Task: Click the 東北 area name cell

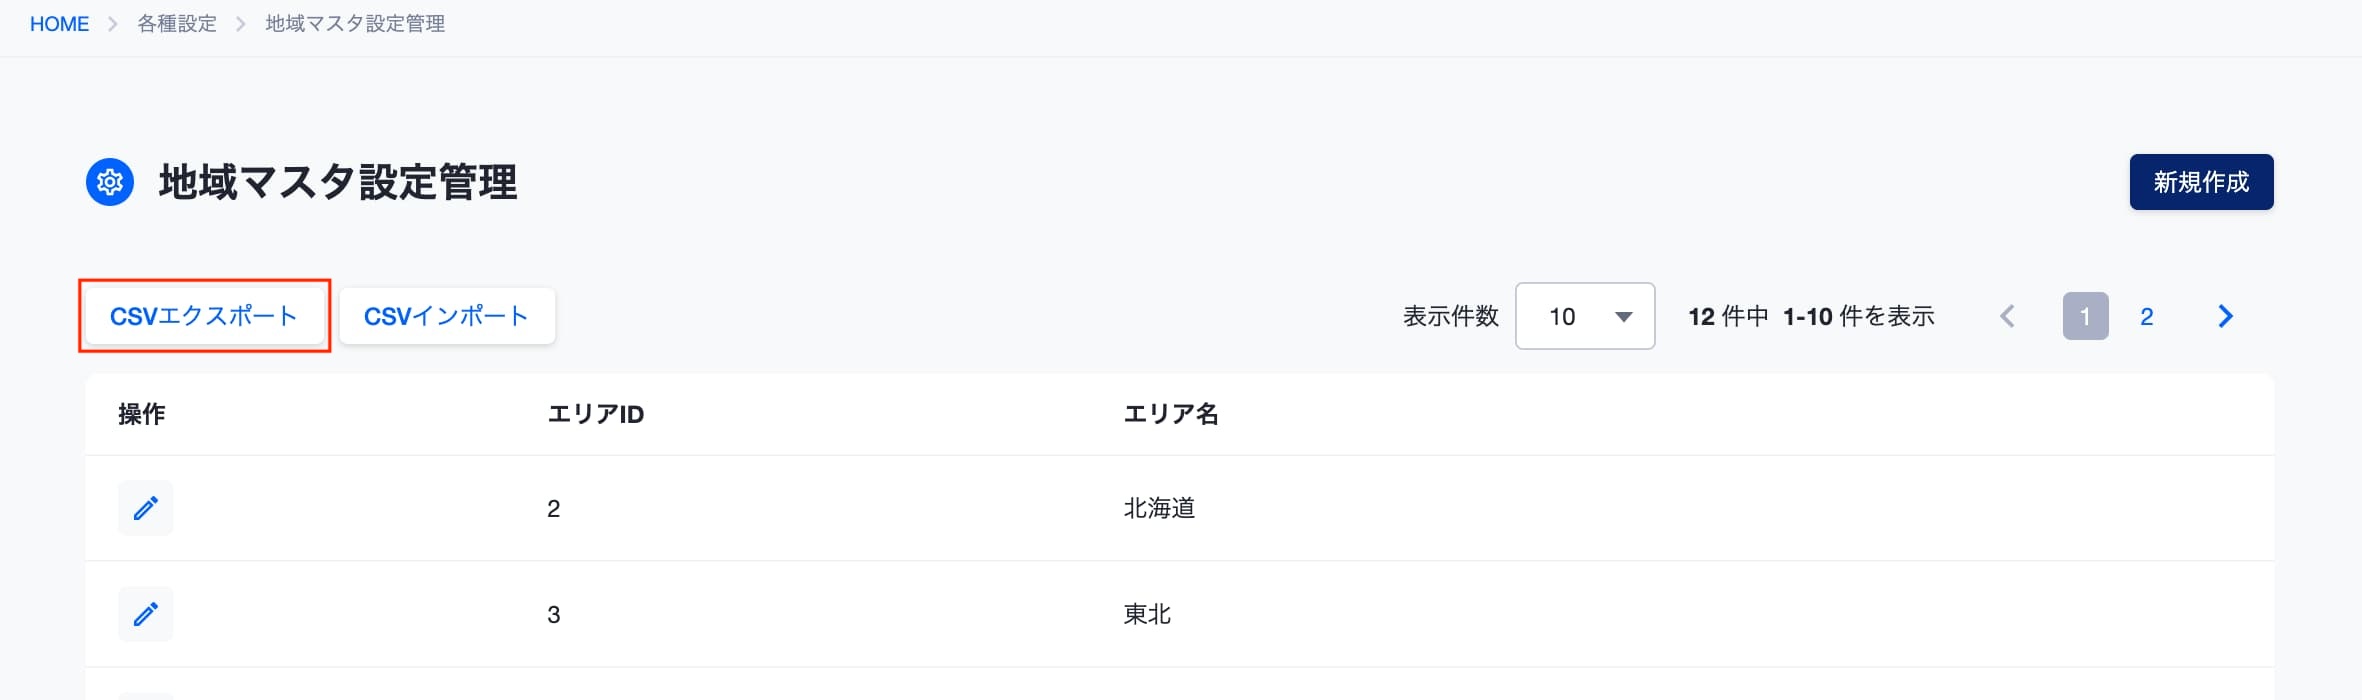Action: pyautogui.click(x=1147, y=614)
